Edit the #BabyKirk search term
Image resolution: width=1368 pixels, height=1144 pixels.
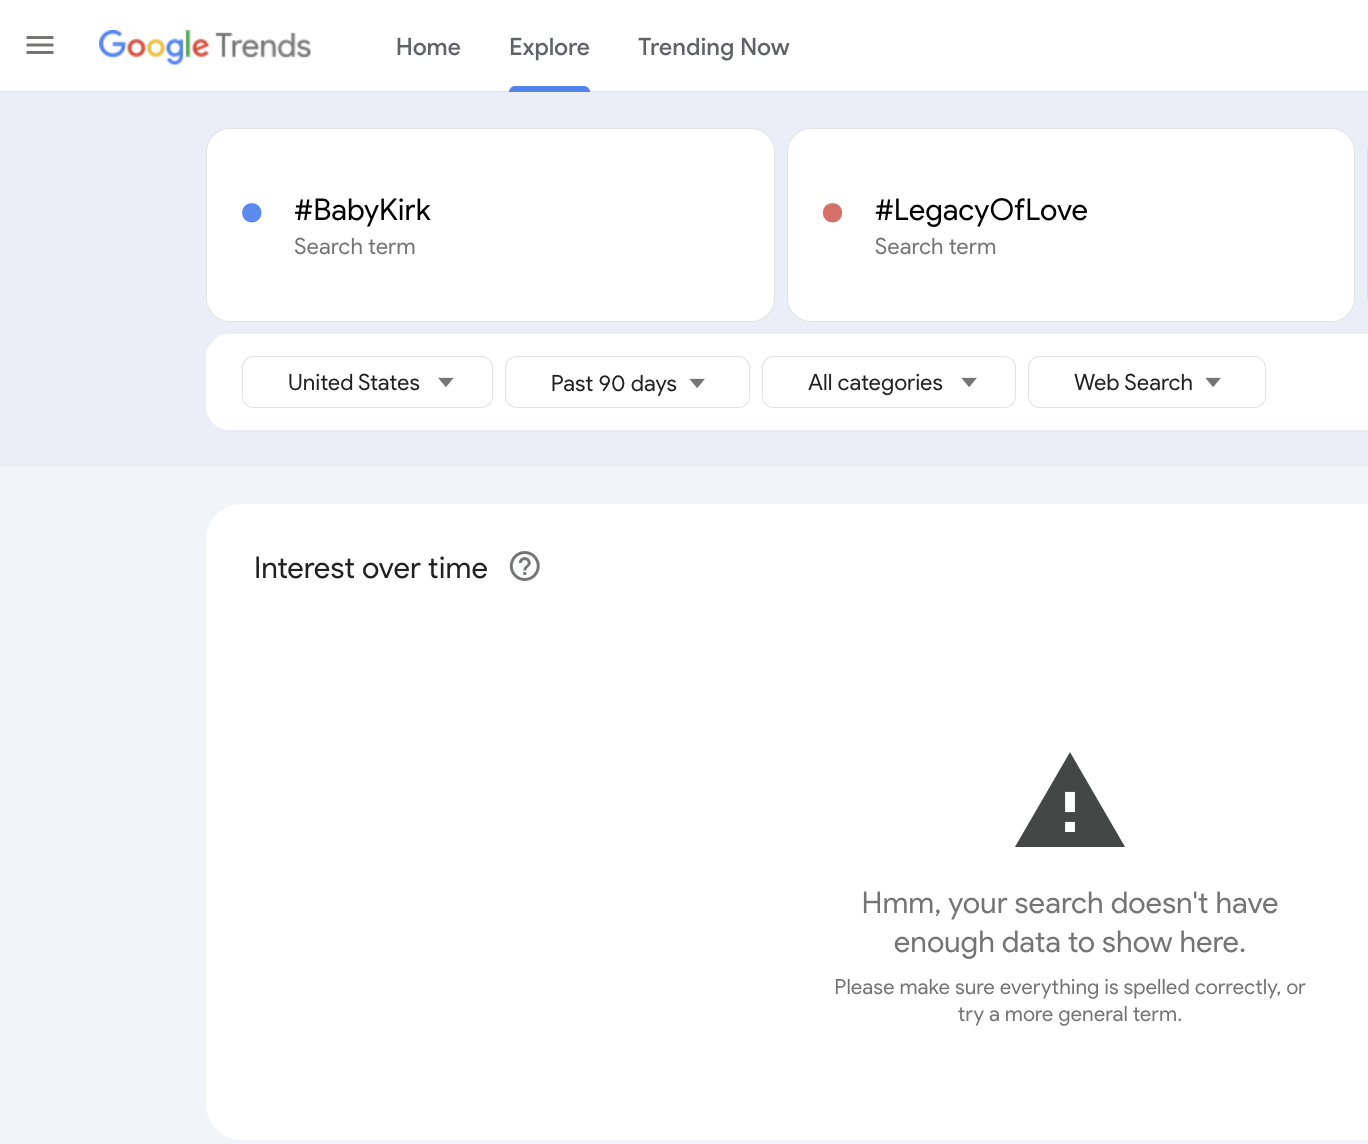click(362, 210)
